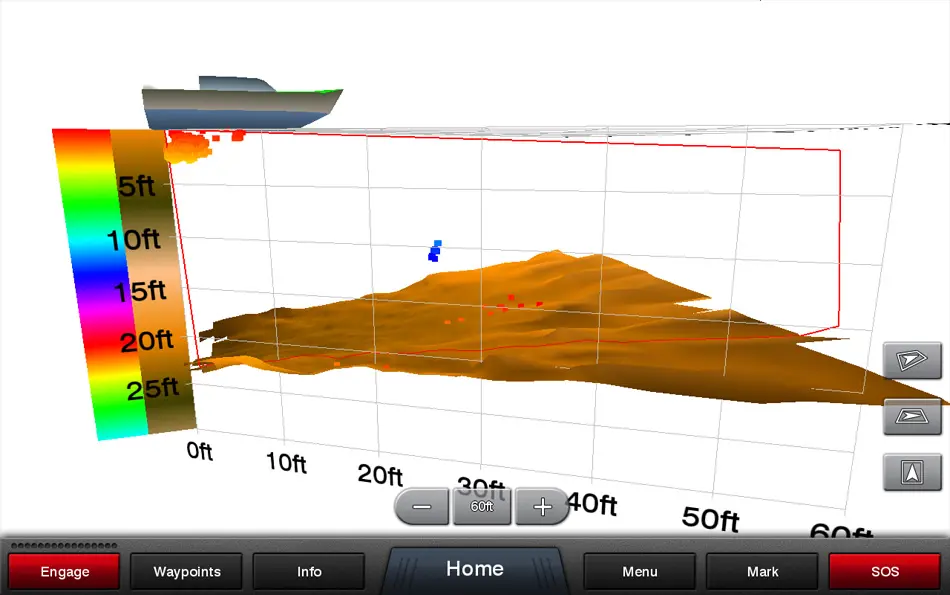Select the blue sonar target in water
The image size is (950, 595).
tap(435, 250)
